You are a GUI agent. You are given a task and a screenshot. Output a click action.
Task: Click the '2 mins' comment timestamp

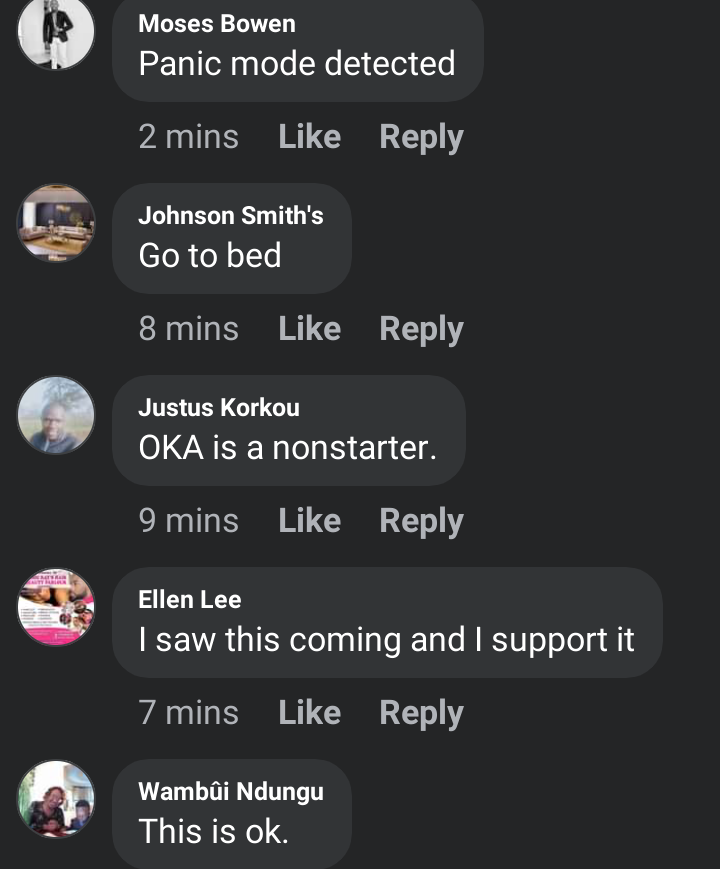pyautogui.click(x=188, y=136)
